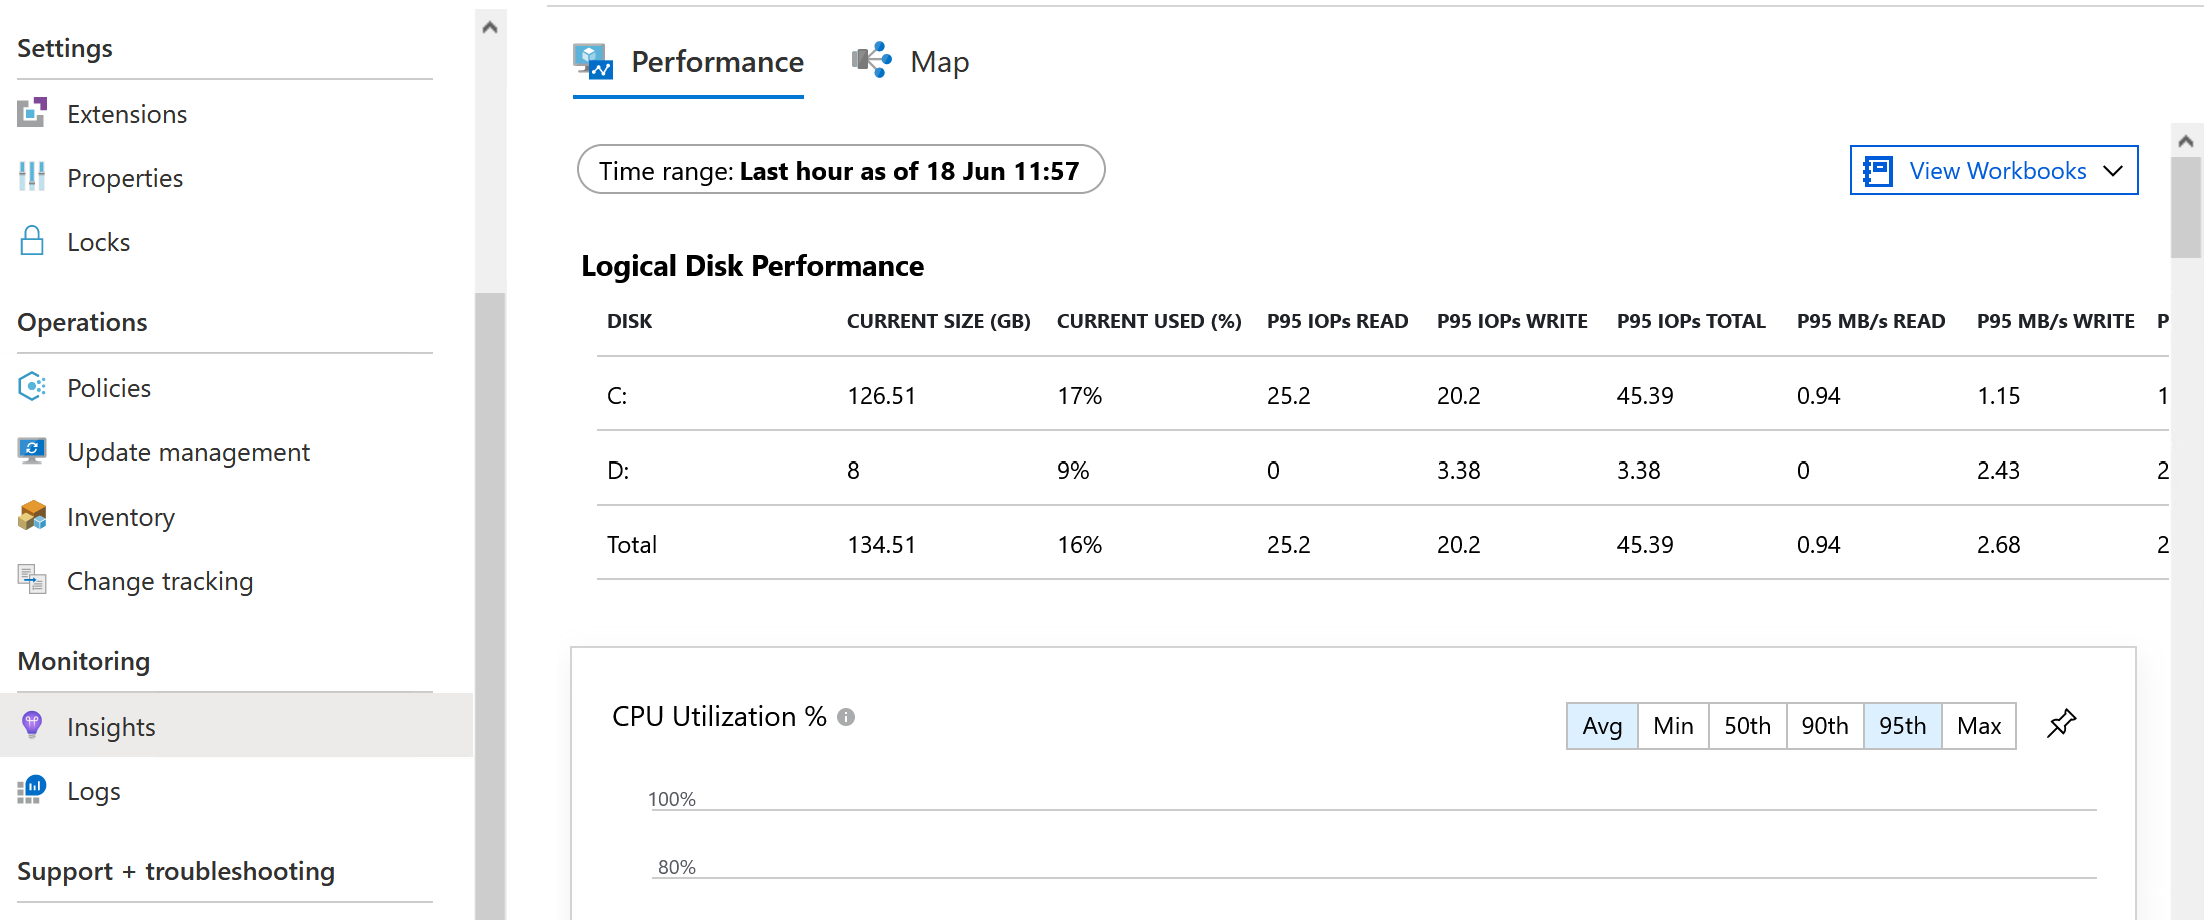Screen dimensions: 2204x920
Task: Click the Locks padlock icon
Action: [32, 241]
